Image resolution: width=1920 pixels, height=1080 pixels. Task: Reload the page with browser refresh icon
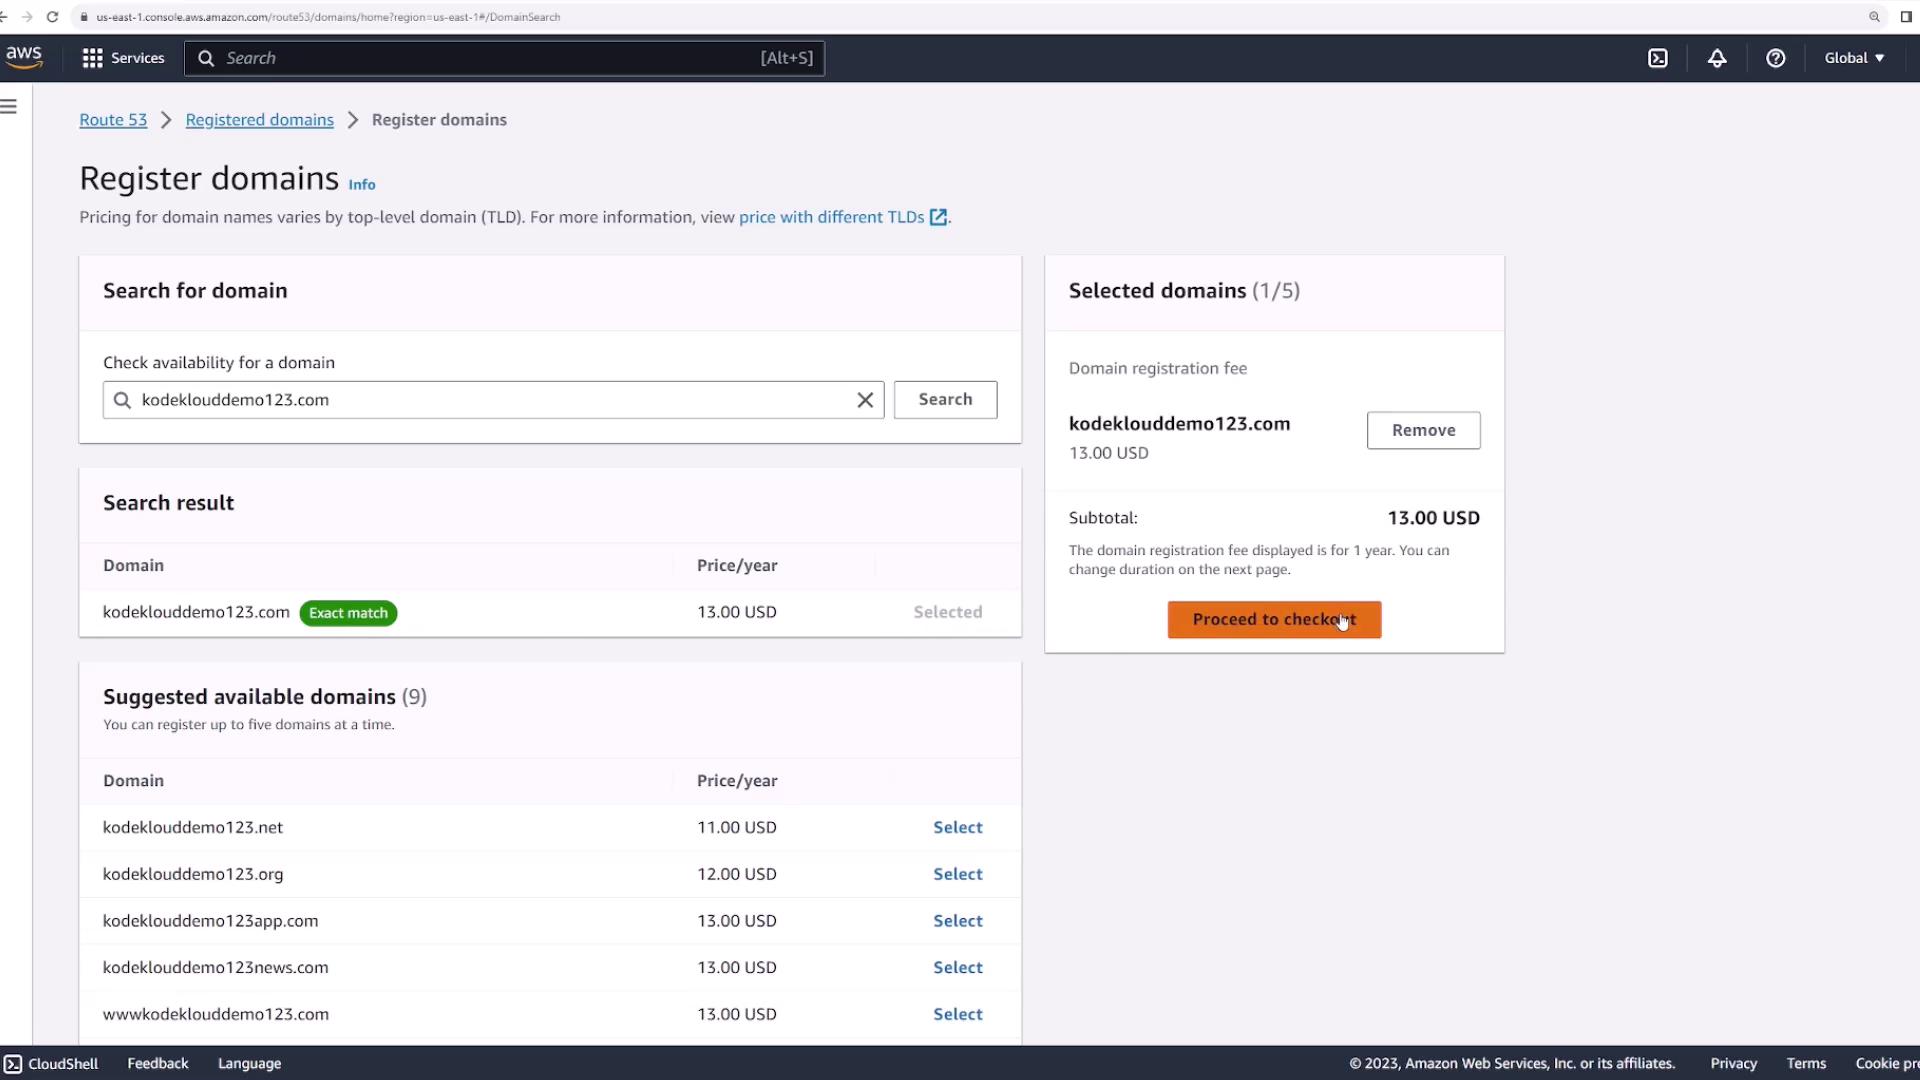(x=53, y=17)
